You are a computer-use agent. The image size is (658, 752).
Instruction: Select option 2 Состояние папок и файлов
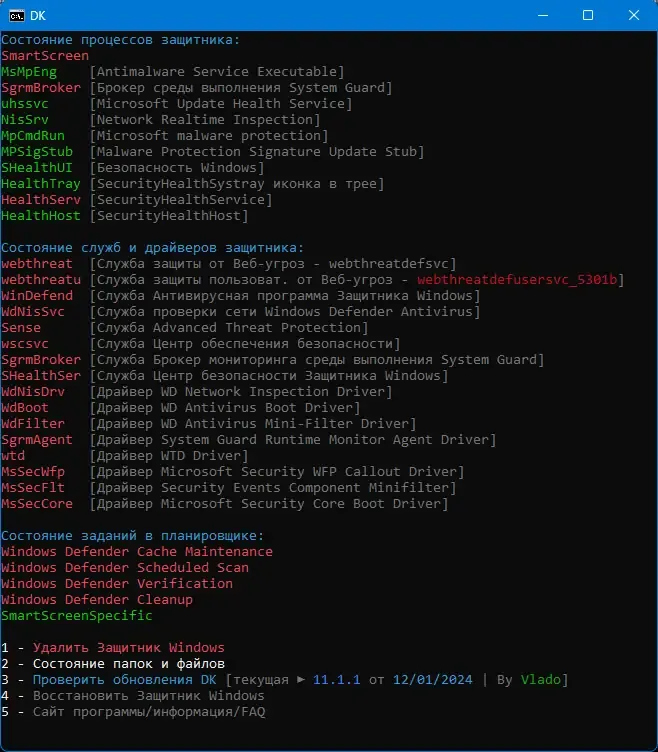128,663
